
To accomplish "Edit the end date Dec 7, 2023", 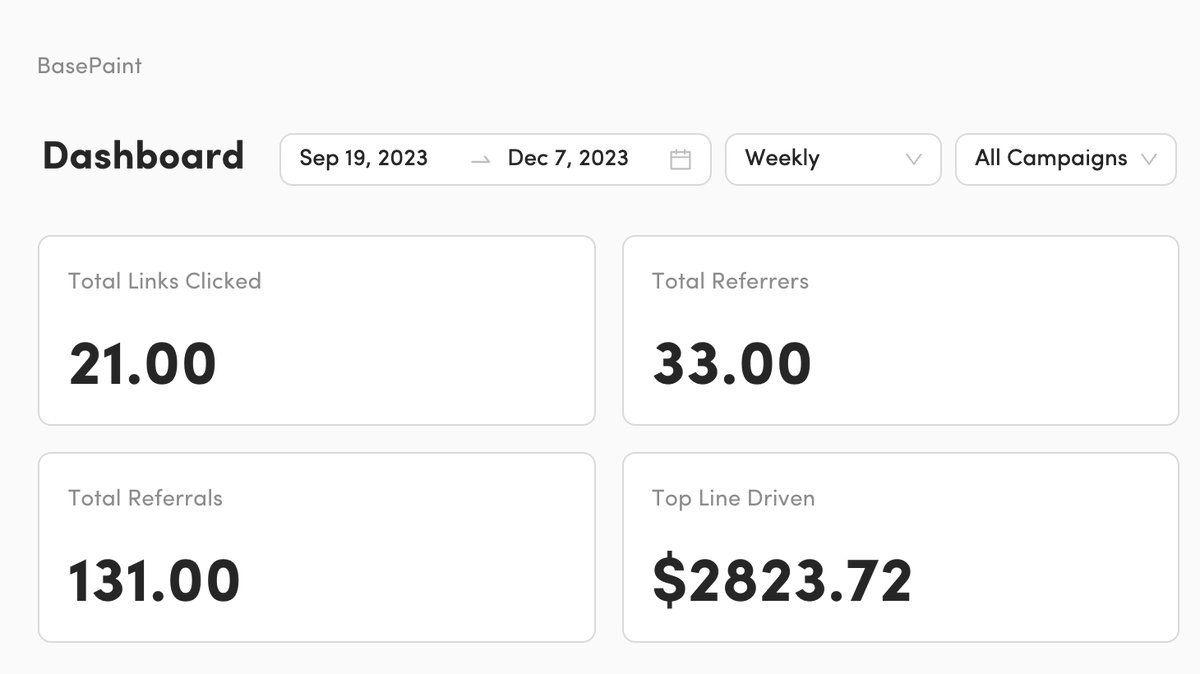I will 568,158.
